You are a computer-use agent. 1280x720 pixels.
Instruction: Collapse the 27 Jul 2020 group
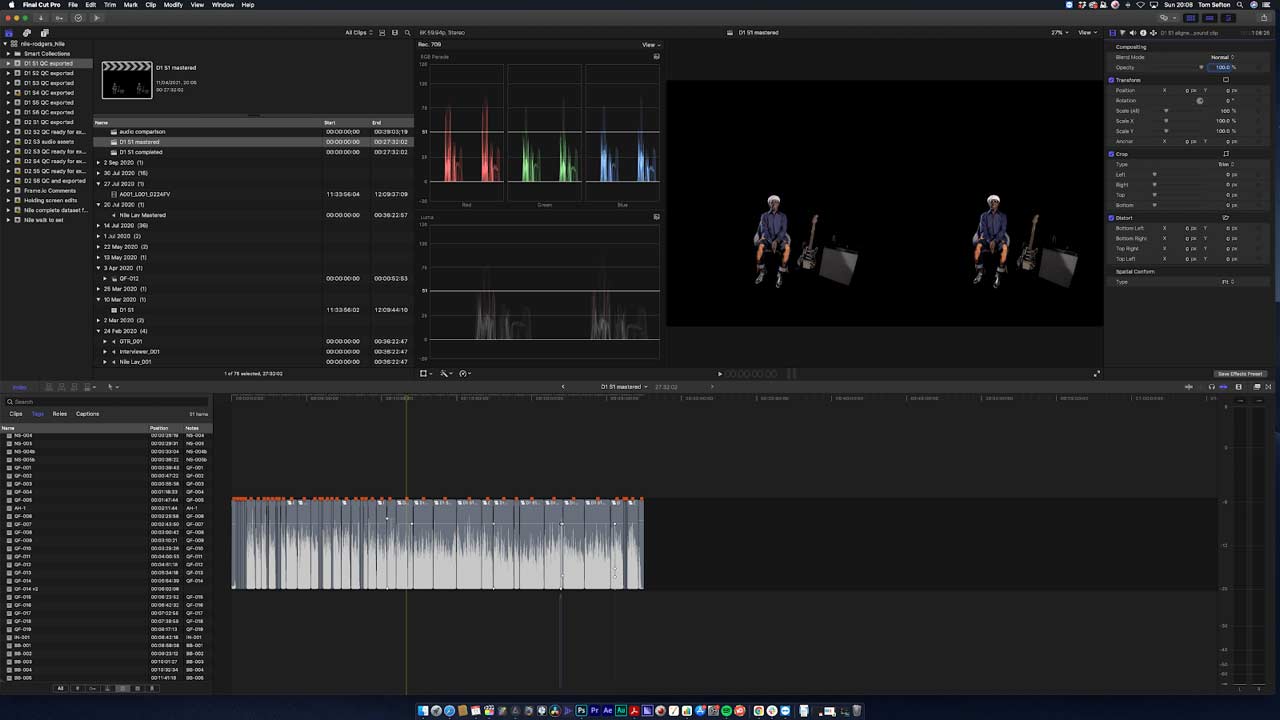[x=99, y=184]
